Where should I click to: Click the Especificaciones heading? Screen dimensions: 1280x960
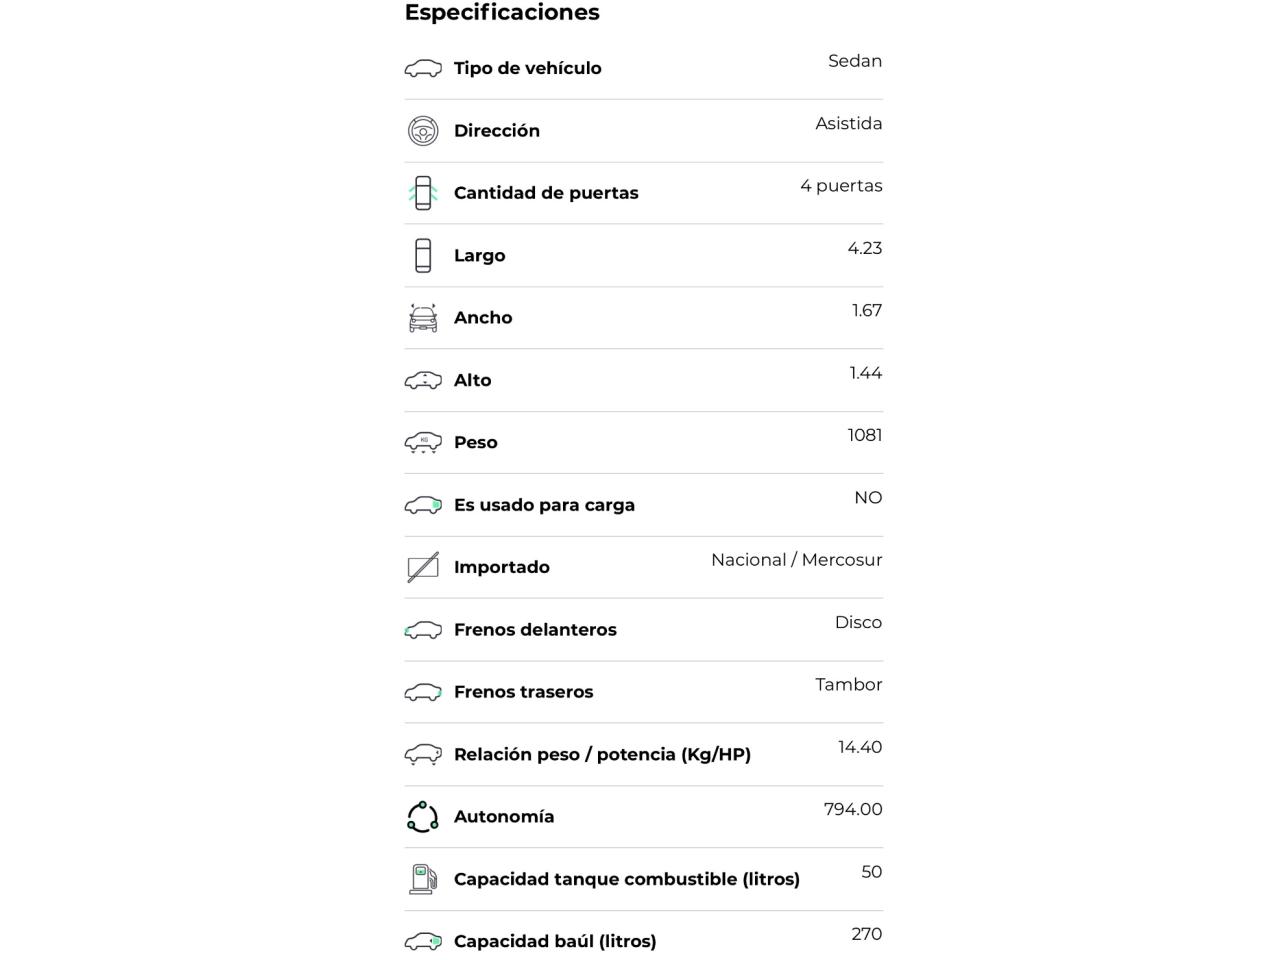point(502,13)
